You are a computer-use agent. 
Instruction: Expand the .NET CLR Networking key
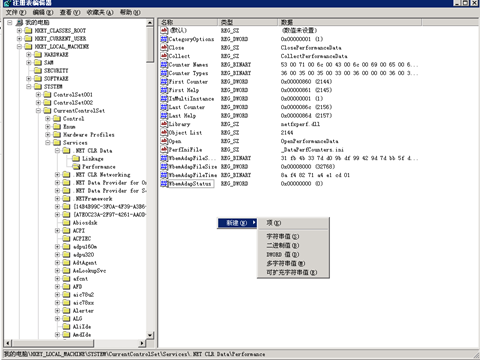(x=57, y=174)
